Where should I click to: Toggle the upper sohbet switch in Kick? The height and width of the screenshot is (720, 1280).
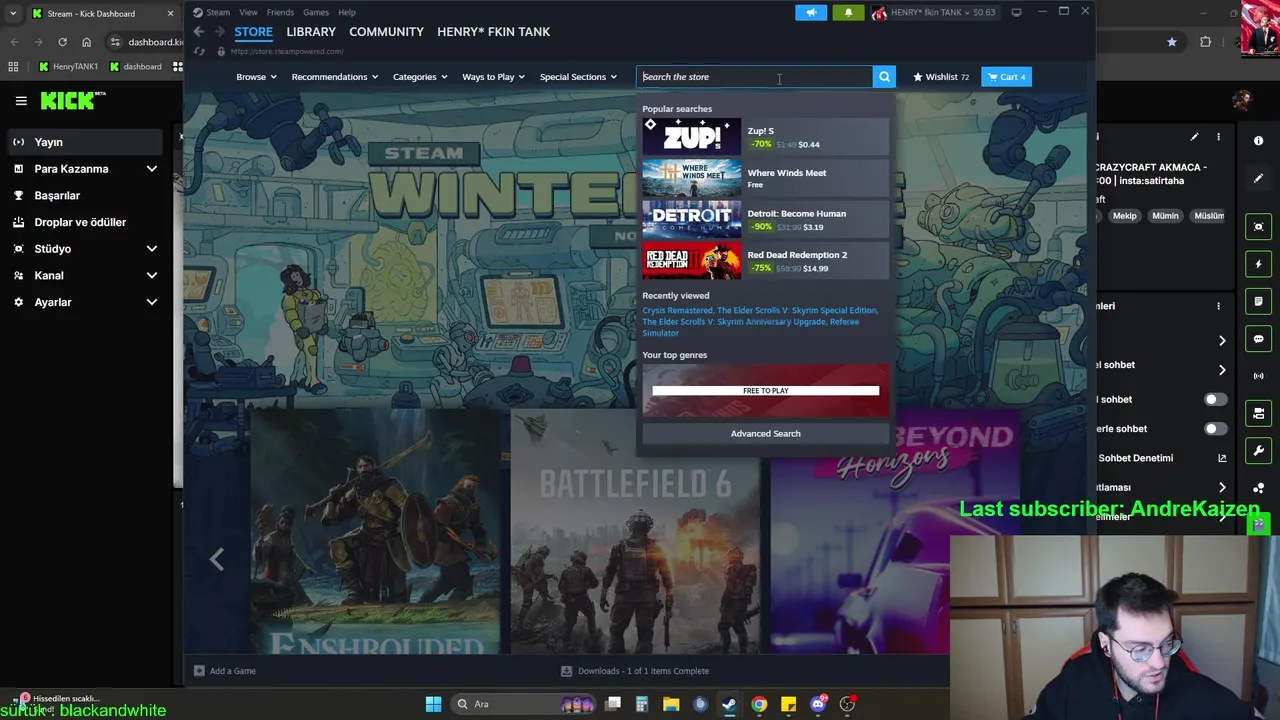pos(1214,399)
